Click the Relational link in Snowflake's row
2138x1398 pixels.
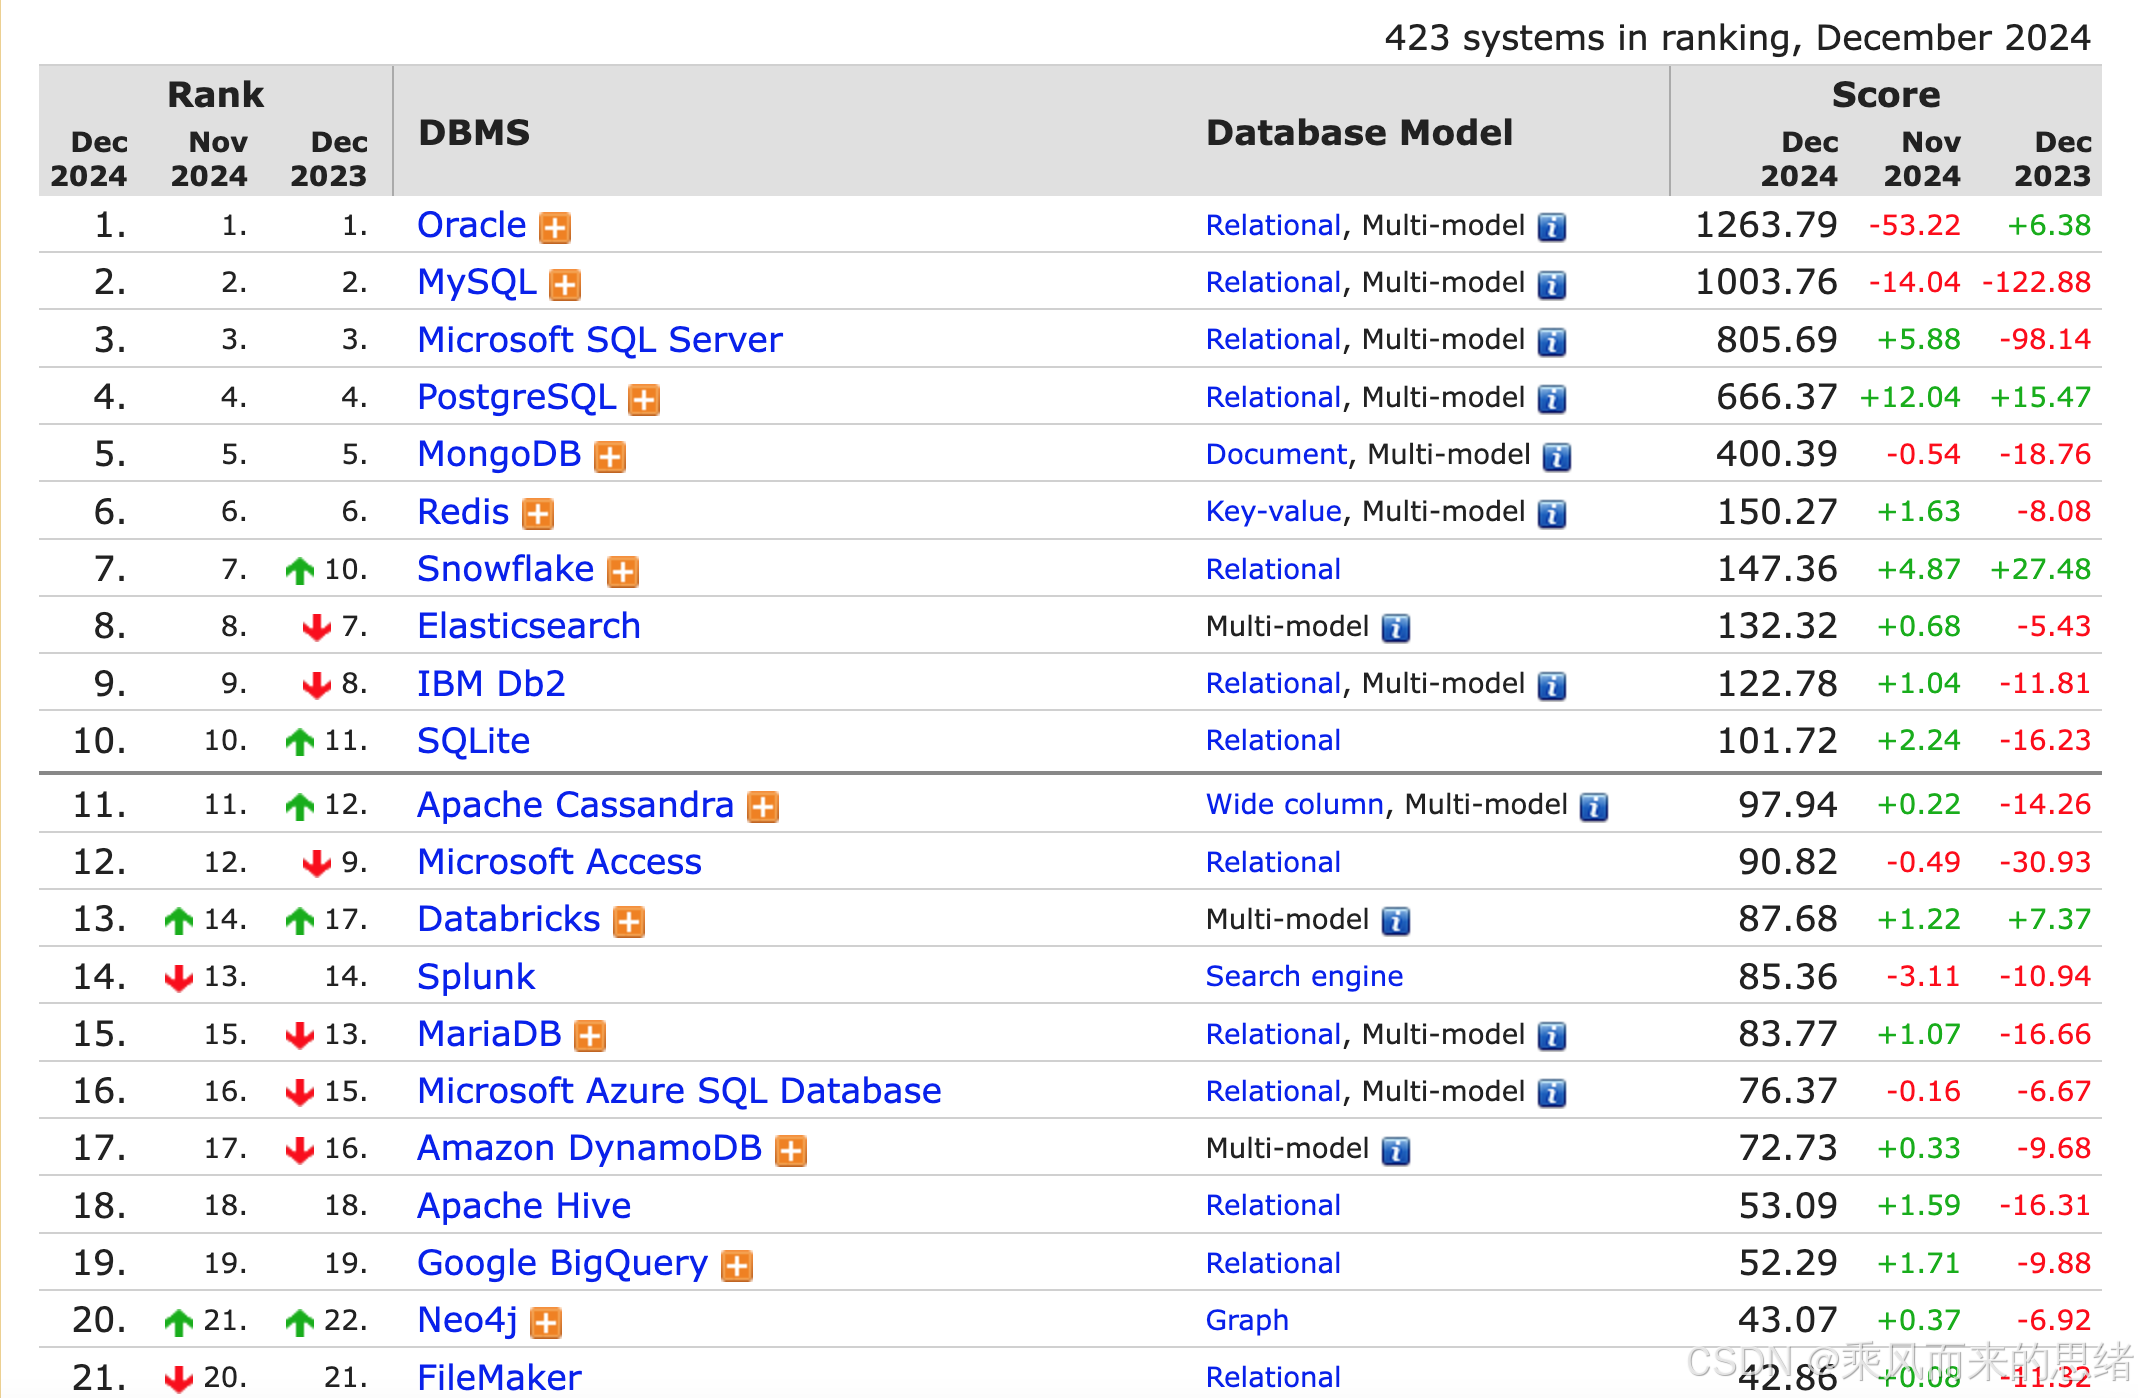click(x=1273, y=569)
